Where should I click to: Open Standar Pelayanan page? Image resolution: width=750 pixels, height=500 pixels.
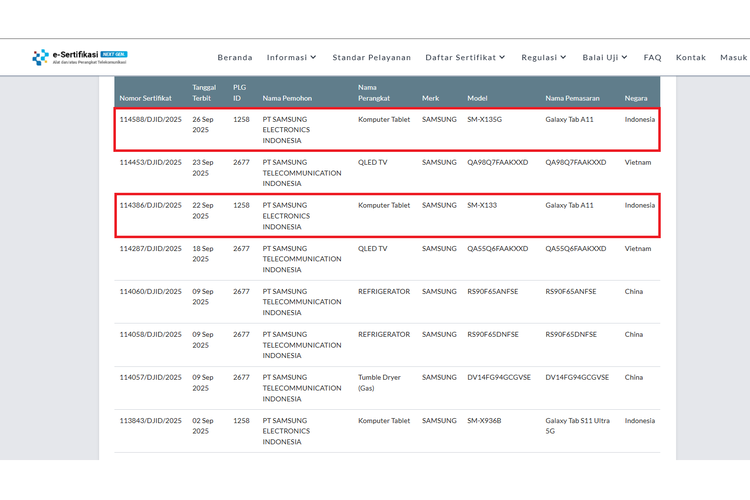pos(372,57)
